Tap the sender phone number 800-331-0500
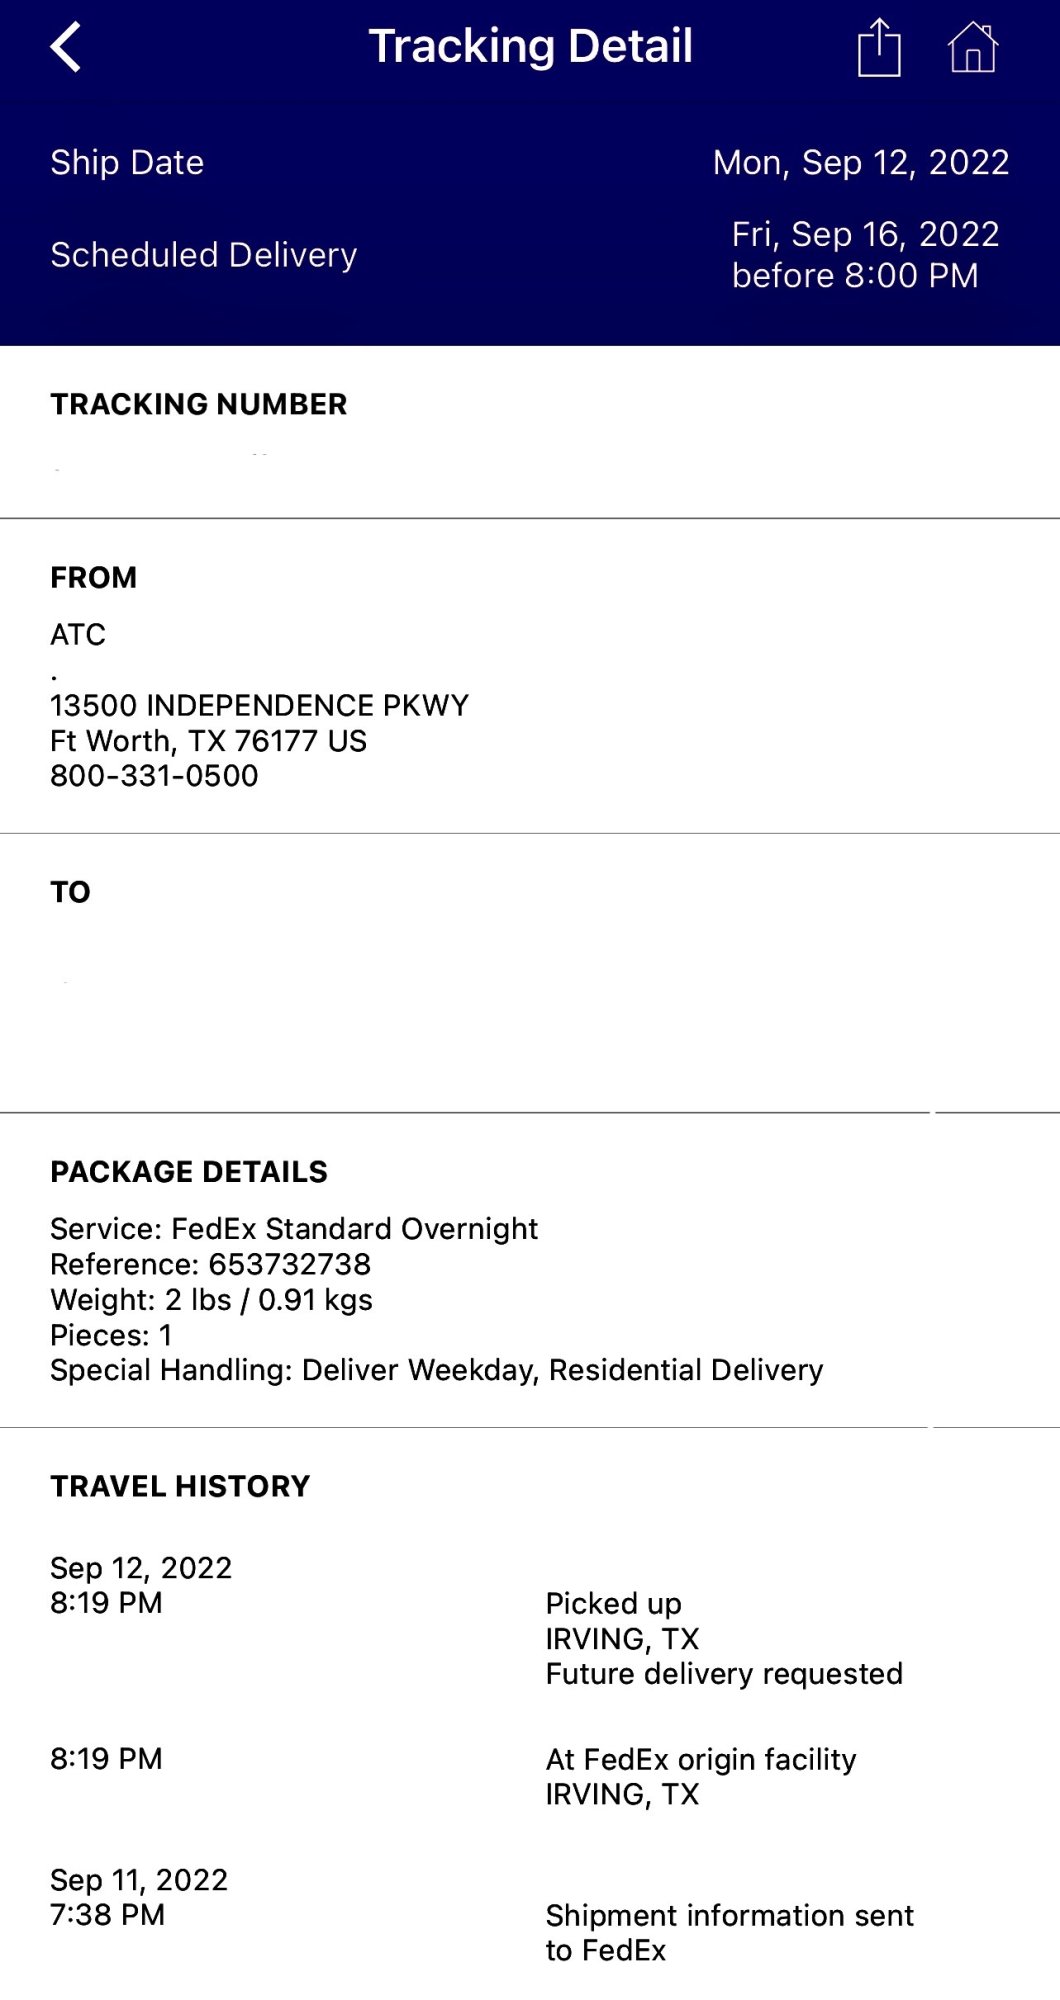The height and width of the screenshot is (2000, 1060). coord(154,776)
